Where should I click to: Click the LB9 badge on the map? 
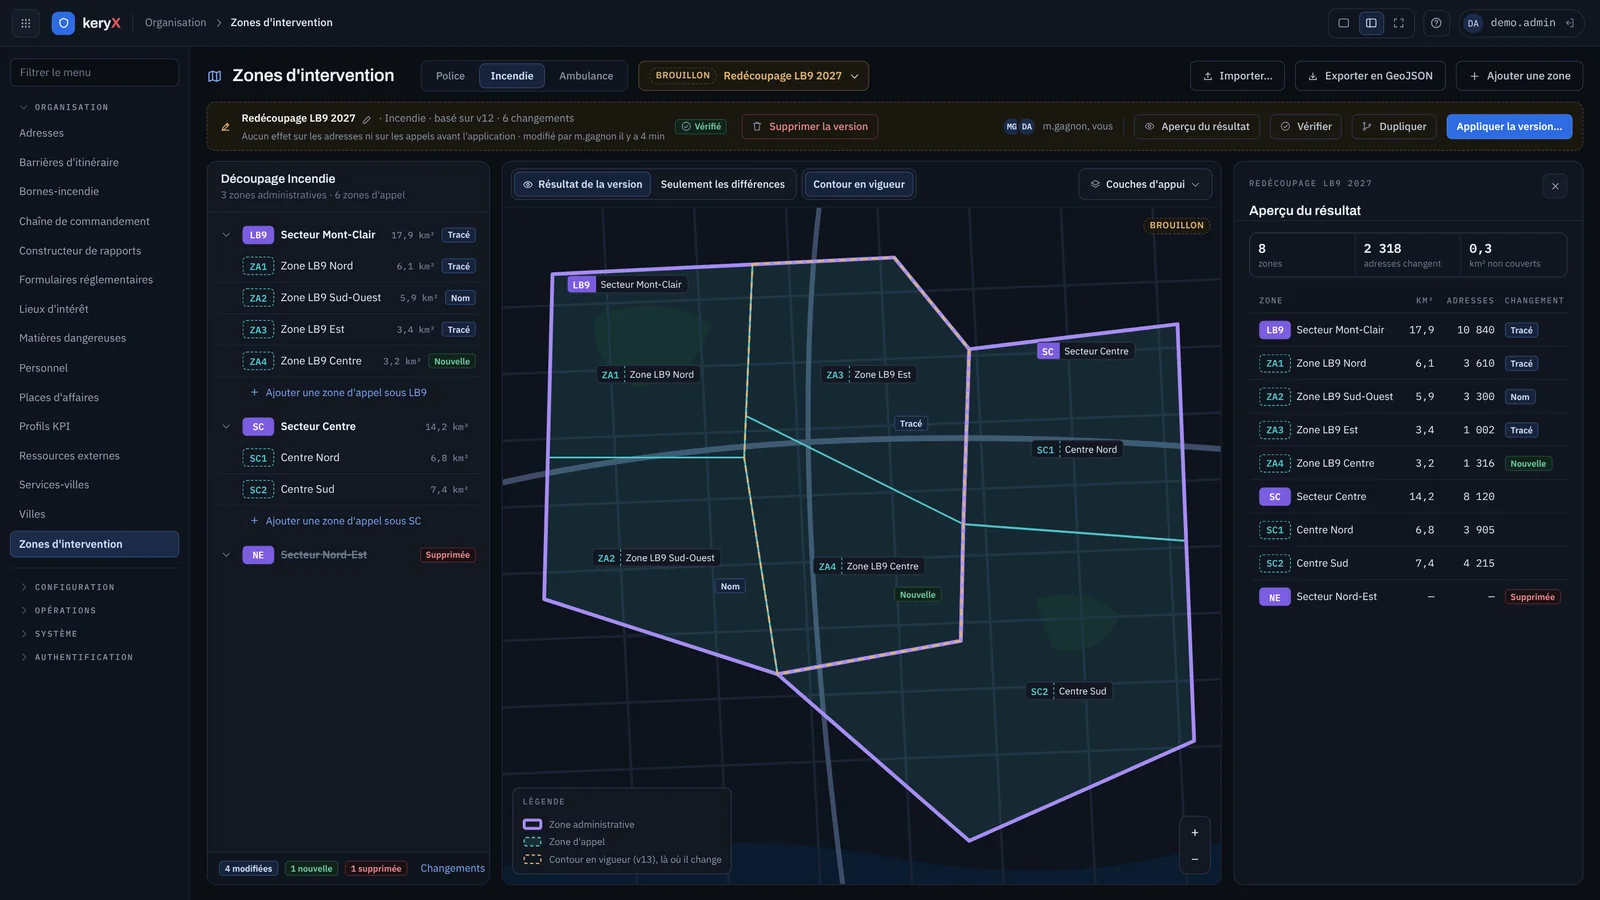581,285
